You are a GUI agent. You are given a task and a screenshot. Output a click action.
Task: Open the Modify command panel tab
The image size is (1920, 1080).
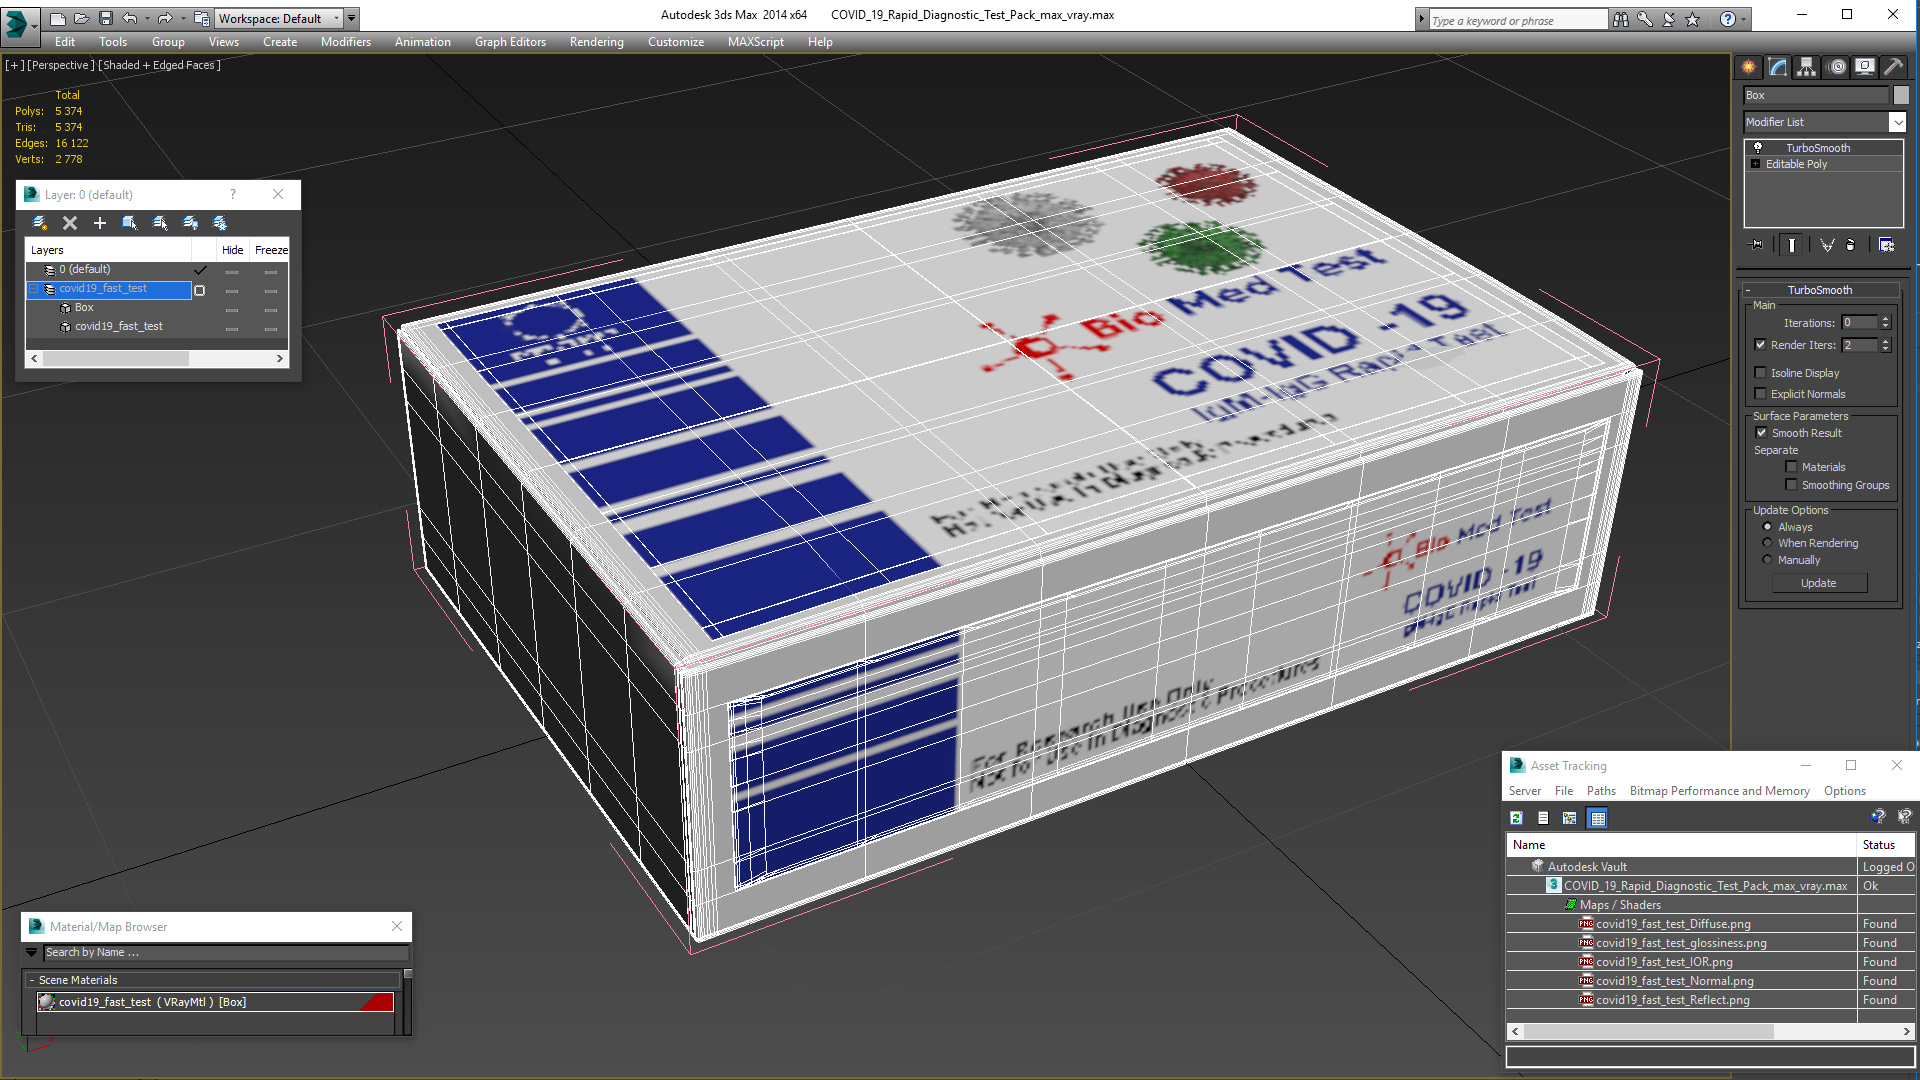(1778, 67)
